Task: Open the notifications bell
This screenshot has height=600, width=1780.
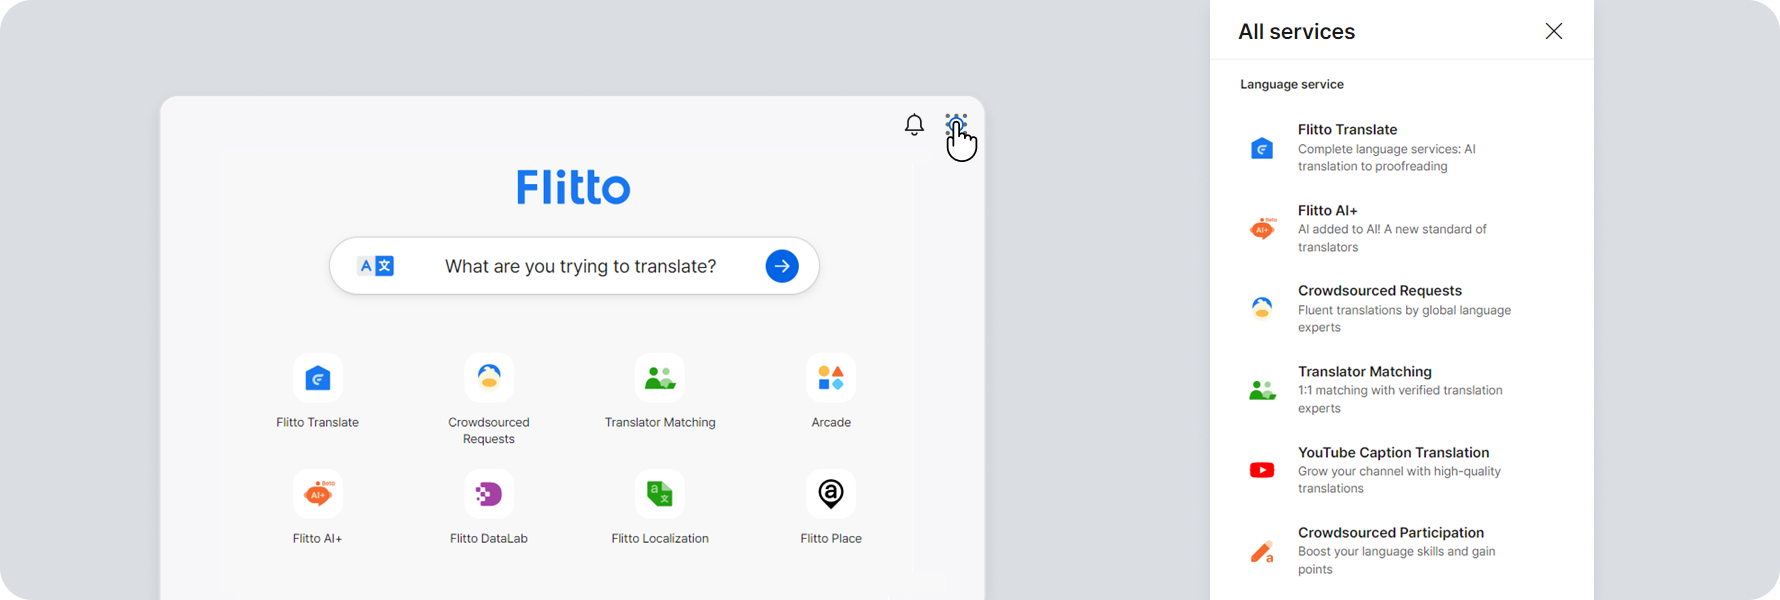Action: (x=914, y=125)
